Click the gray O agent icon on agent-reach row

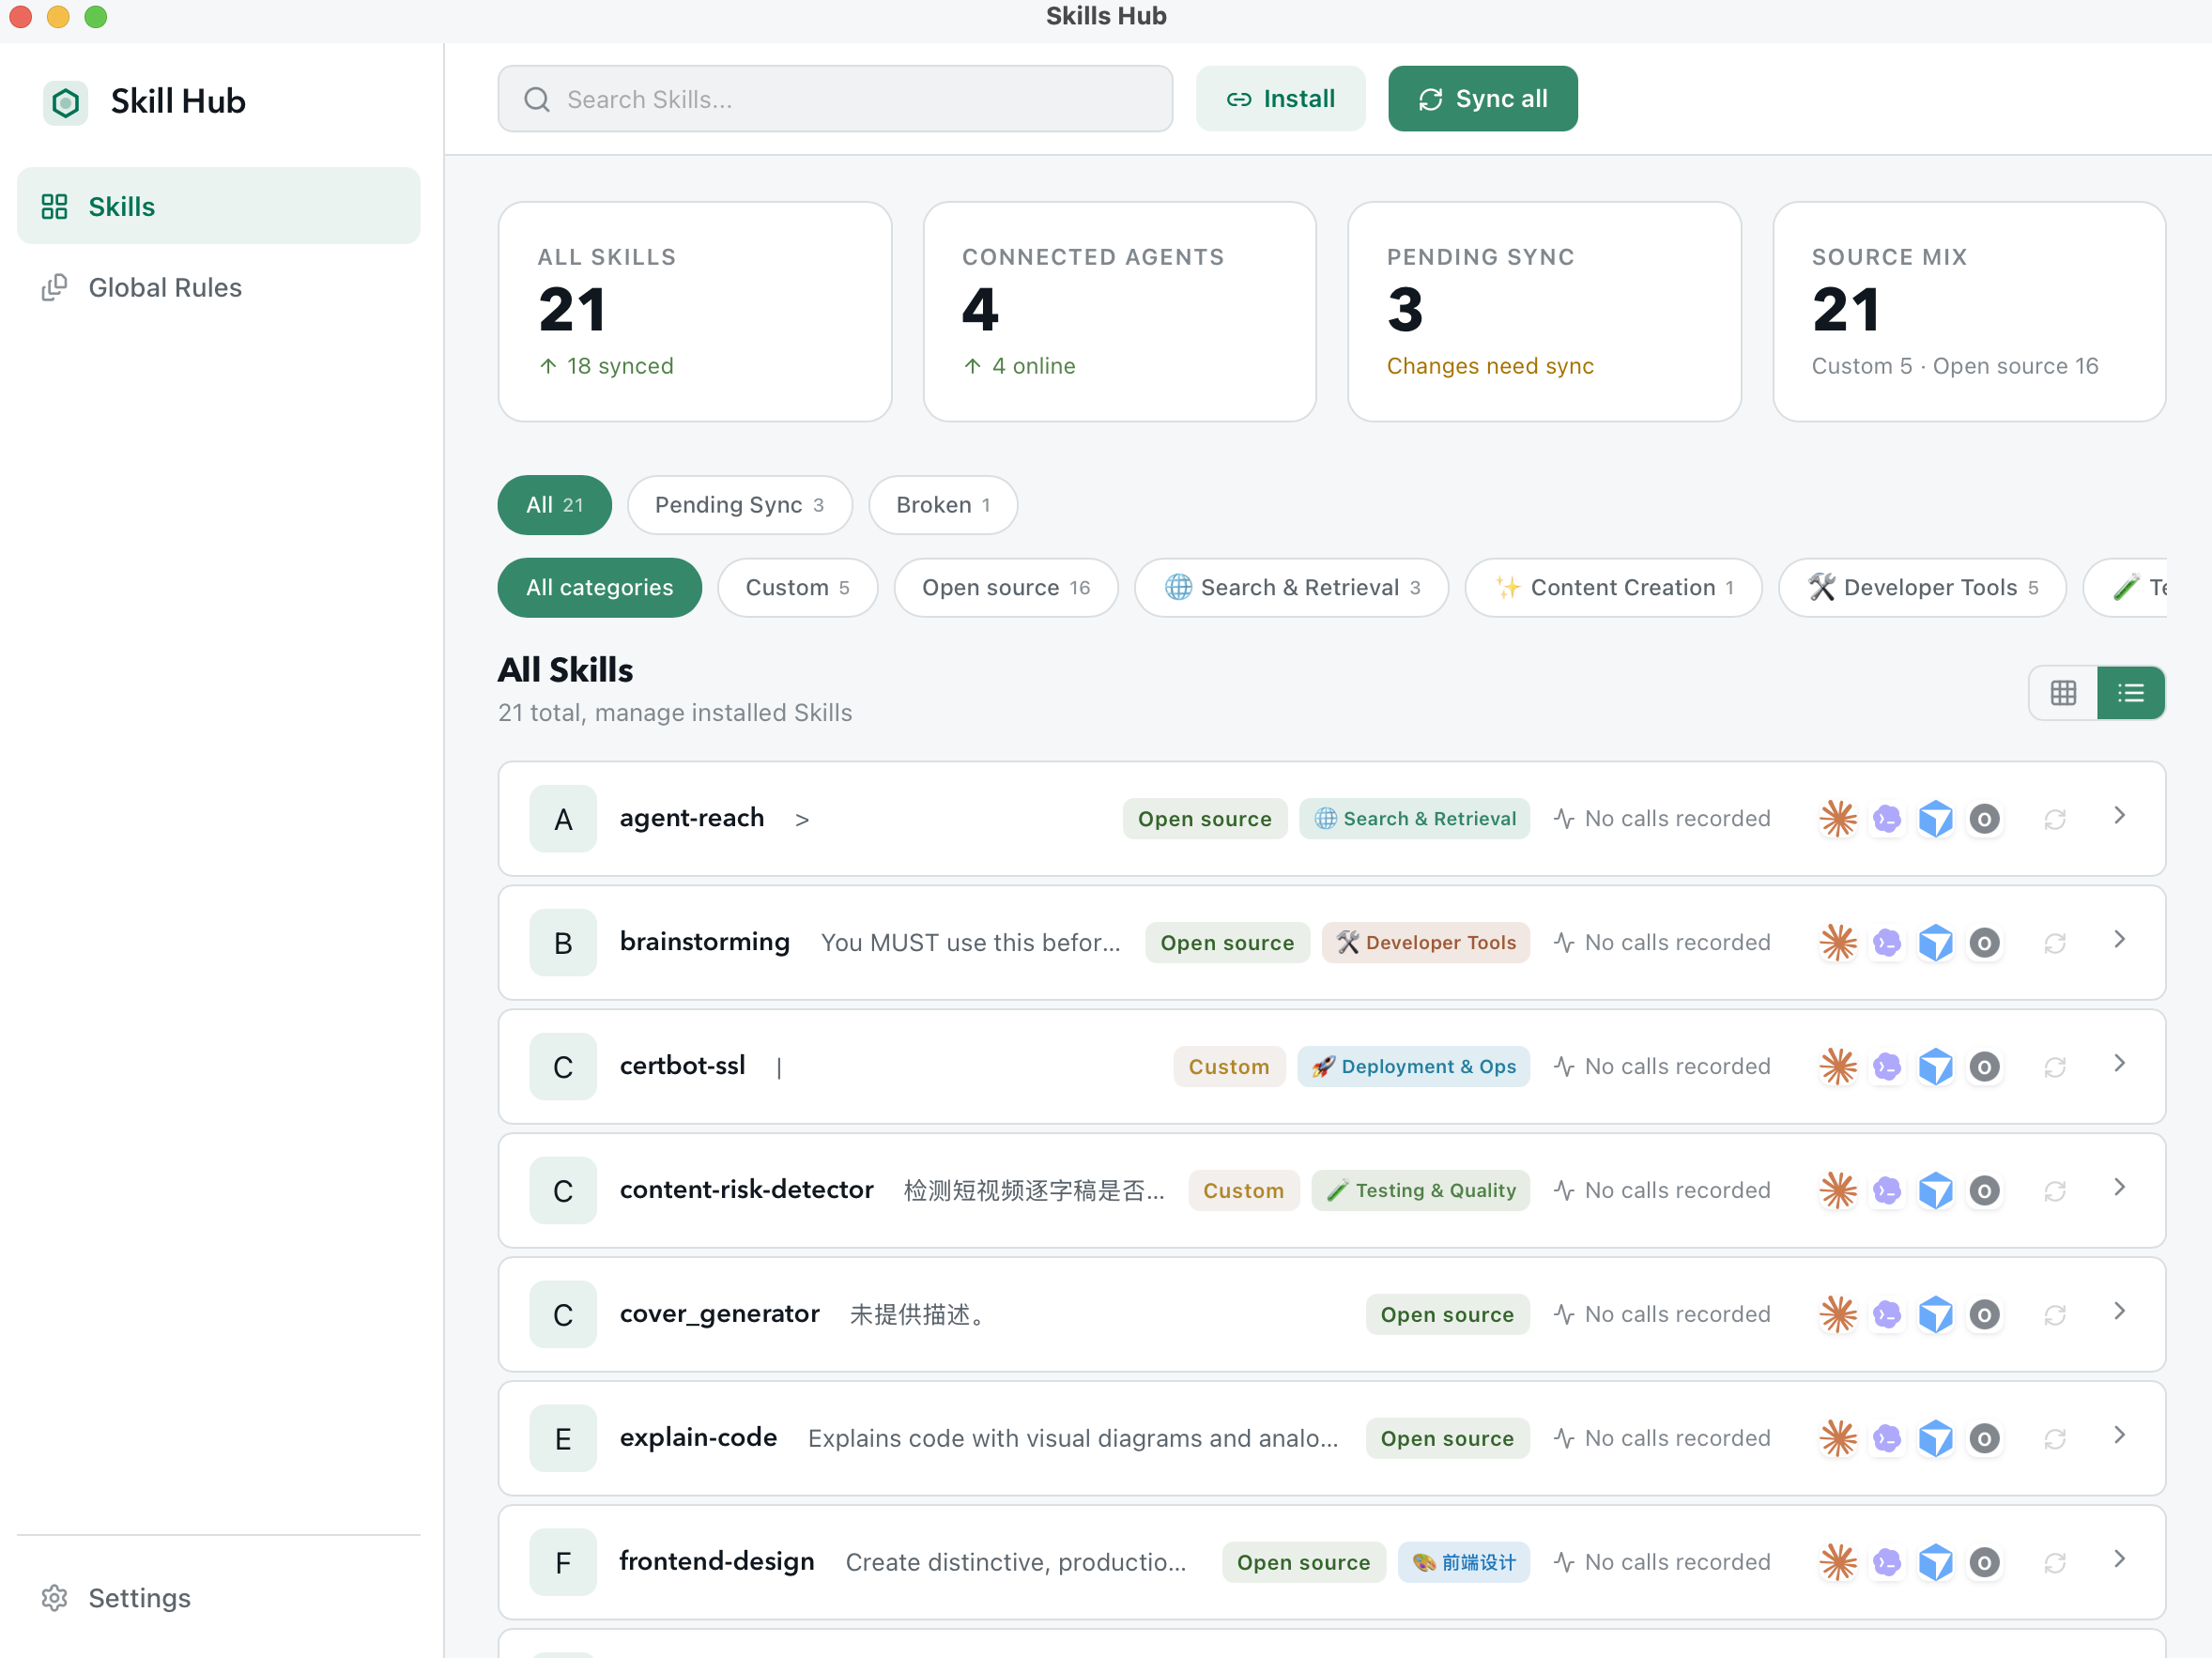(1985, 819)
